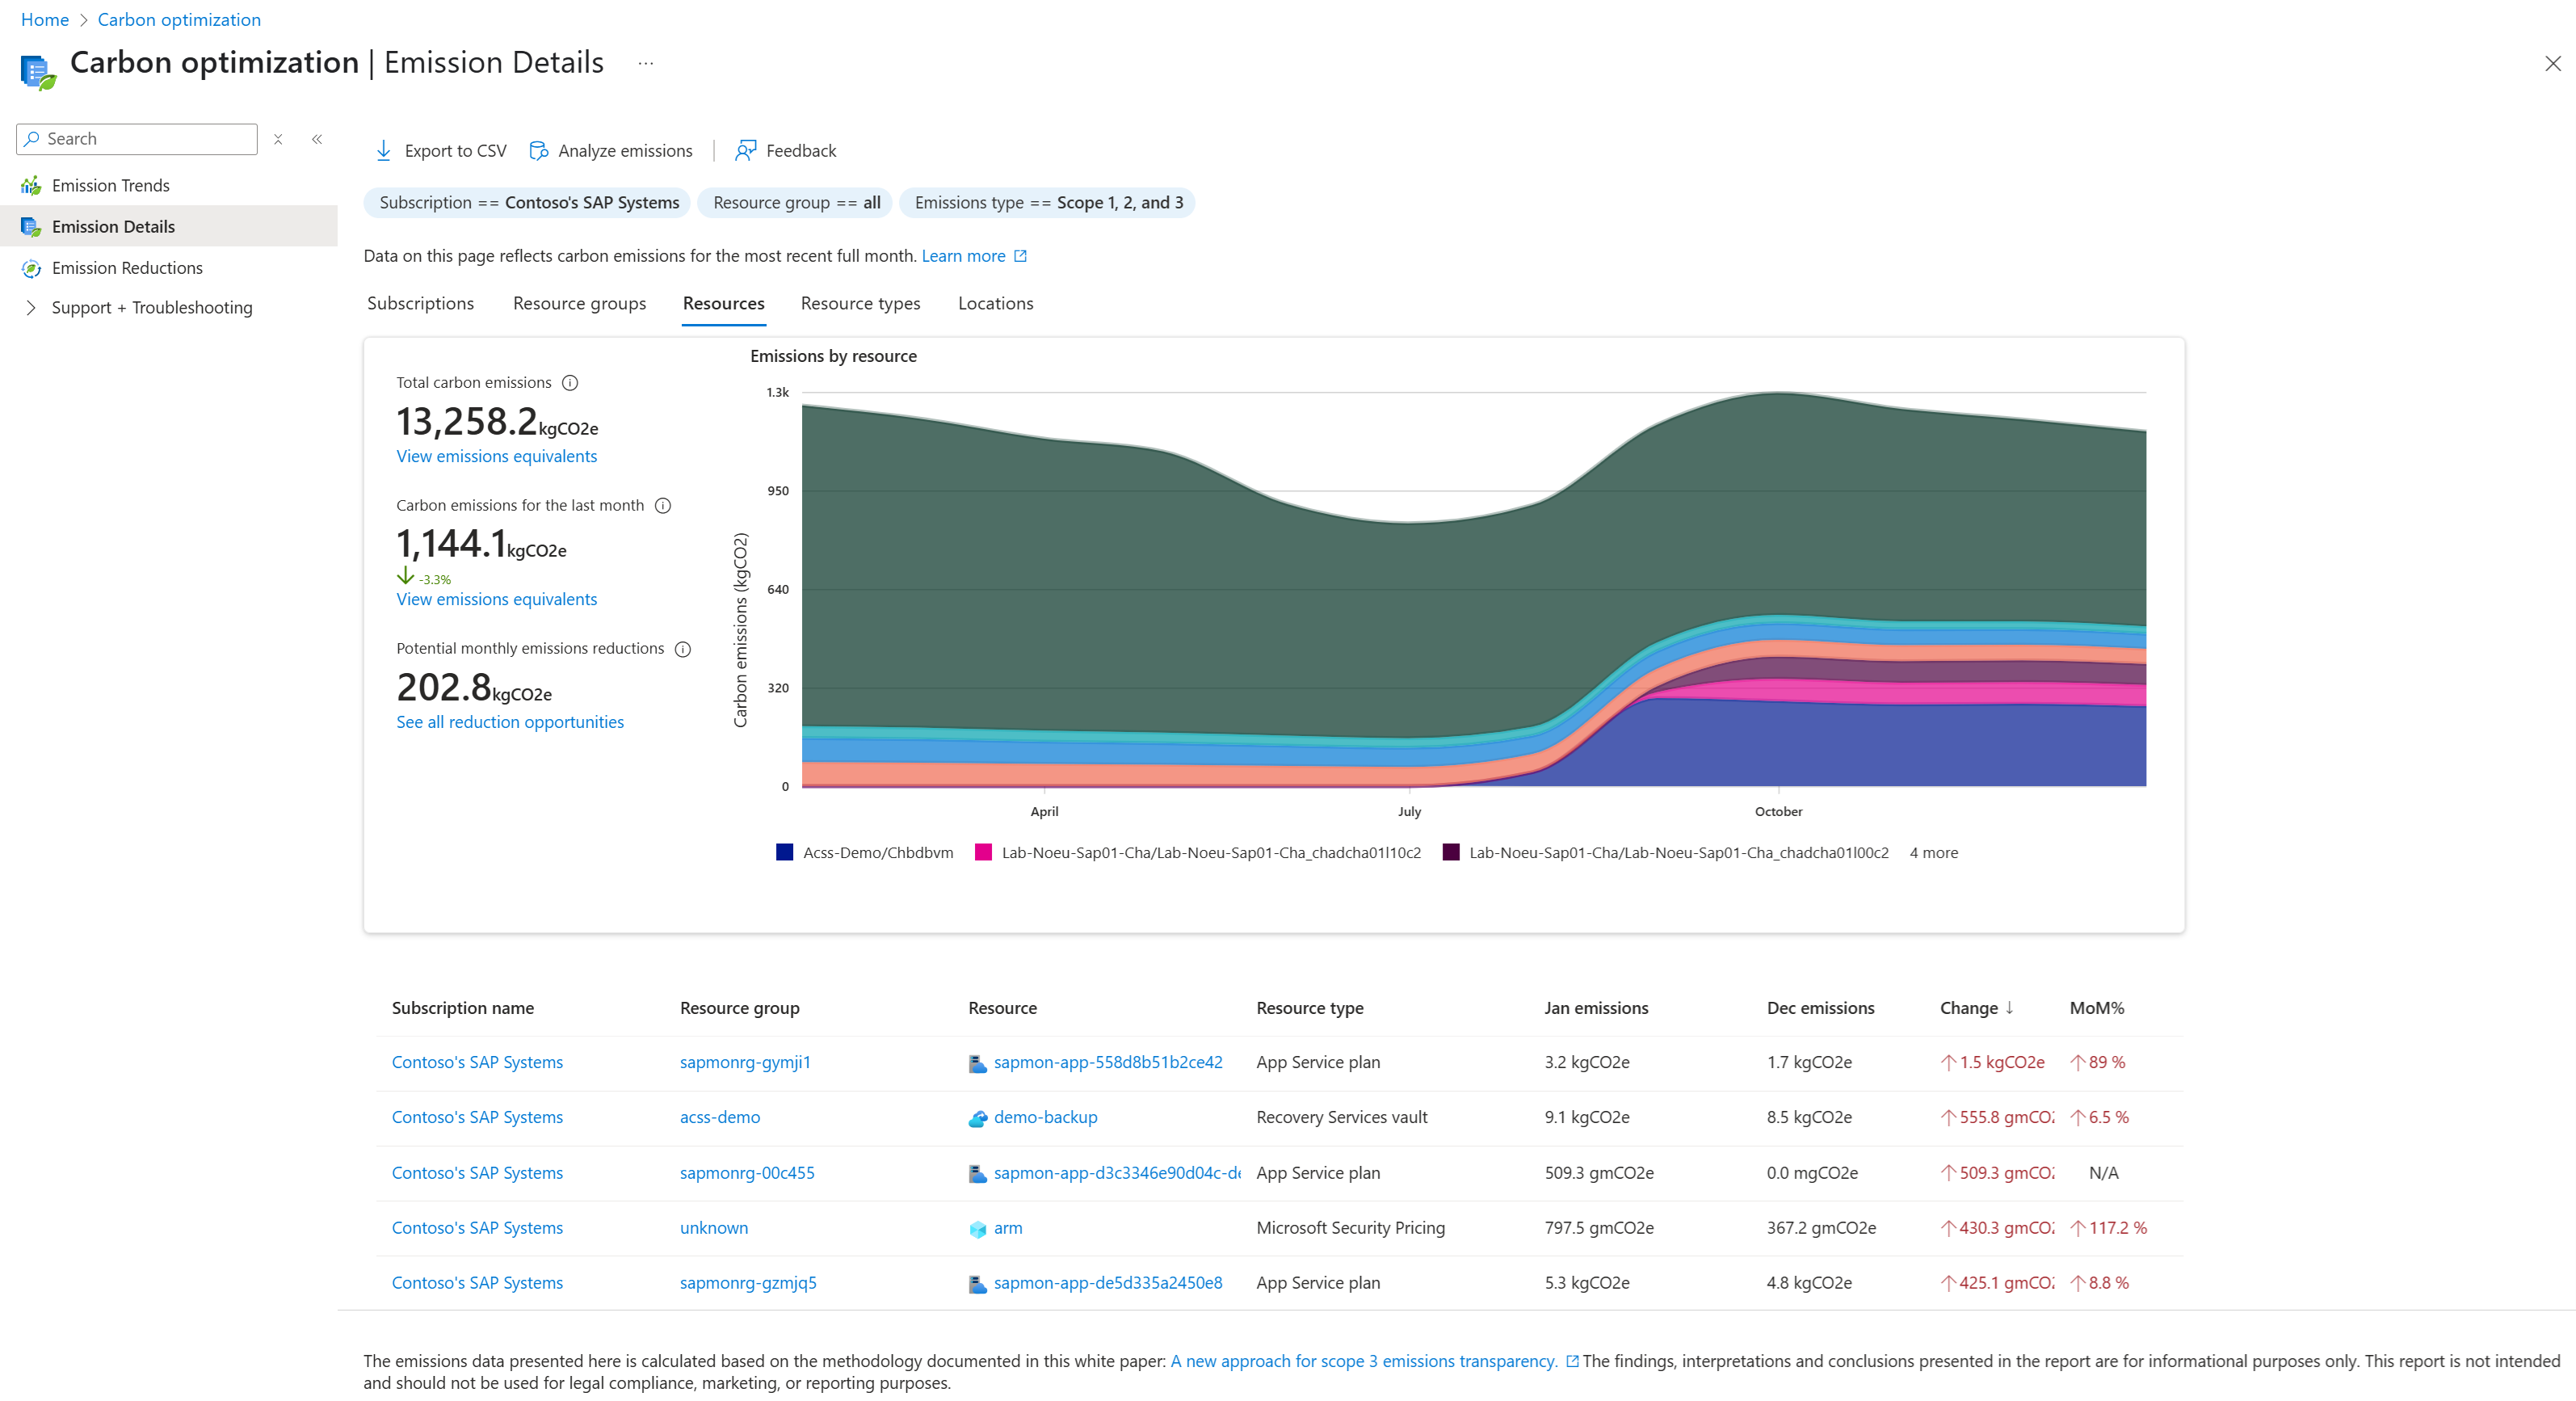The image size is (2576, 1401).
Task: Click the Acss-Demo/Chbdbvm legend color swatch
Action: 785,852
